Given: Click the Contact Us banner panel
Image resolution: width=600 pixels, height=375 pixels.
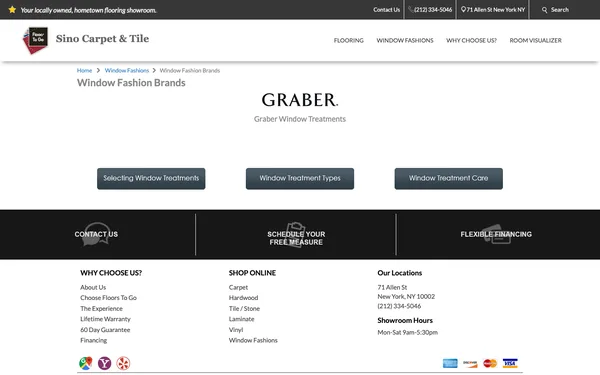Looking at the screenshot, I should pyautogui.click(x=96, y=234).
